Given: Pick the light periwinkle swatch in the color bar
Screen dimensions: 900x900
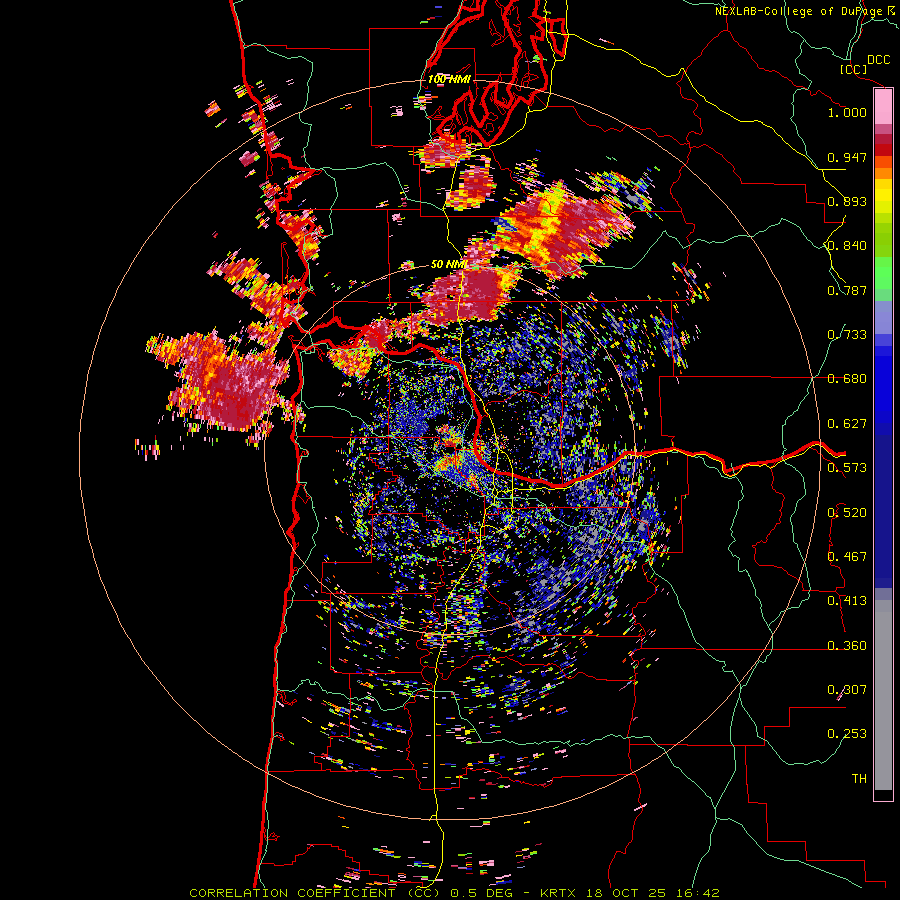Looking at the screenshot, I should pyautogui.click(x=883, y=317).
